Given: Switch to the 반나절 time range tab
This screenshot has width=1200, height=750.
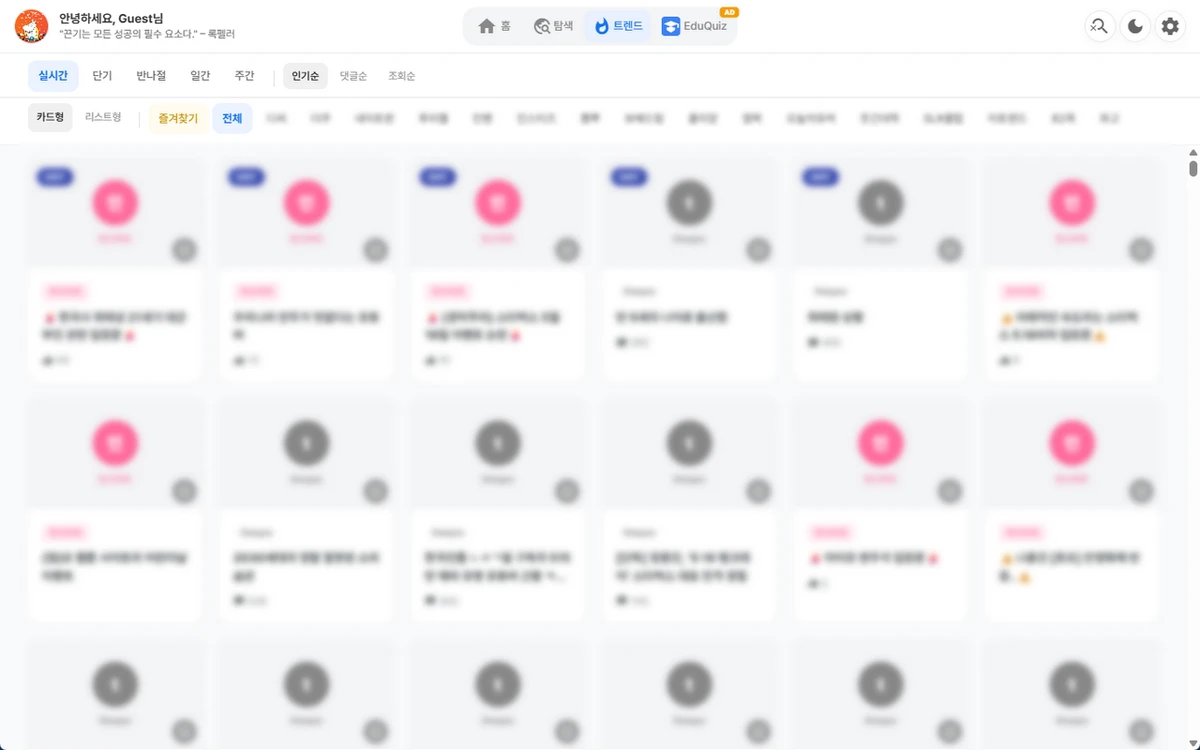Looking at the screenshot, I should (151, 76).
